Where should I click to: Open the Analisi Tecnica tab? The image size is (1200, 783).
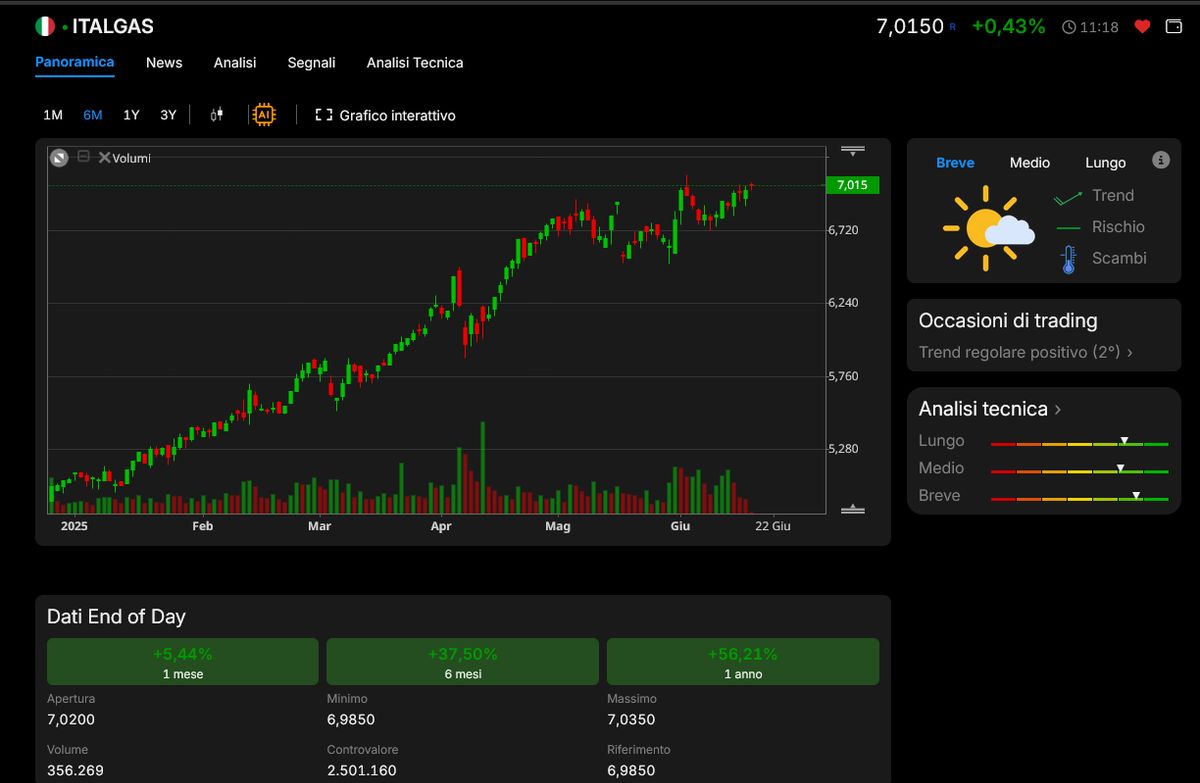[415, 62]
